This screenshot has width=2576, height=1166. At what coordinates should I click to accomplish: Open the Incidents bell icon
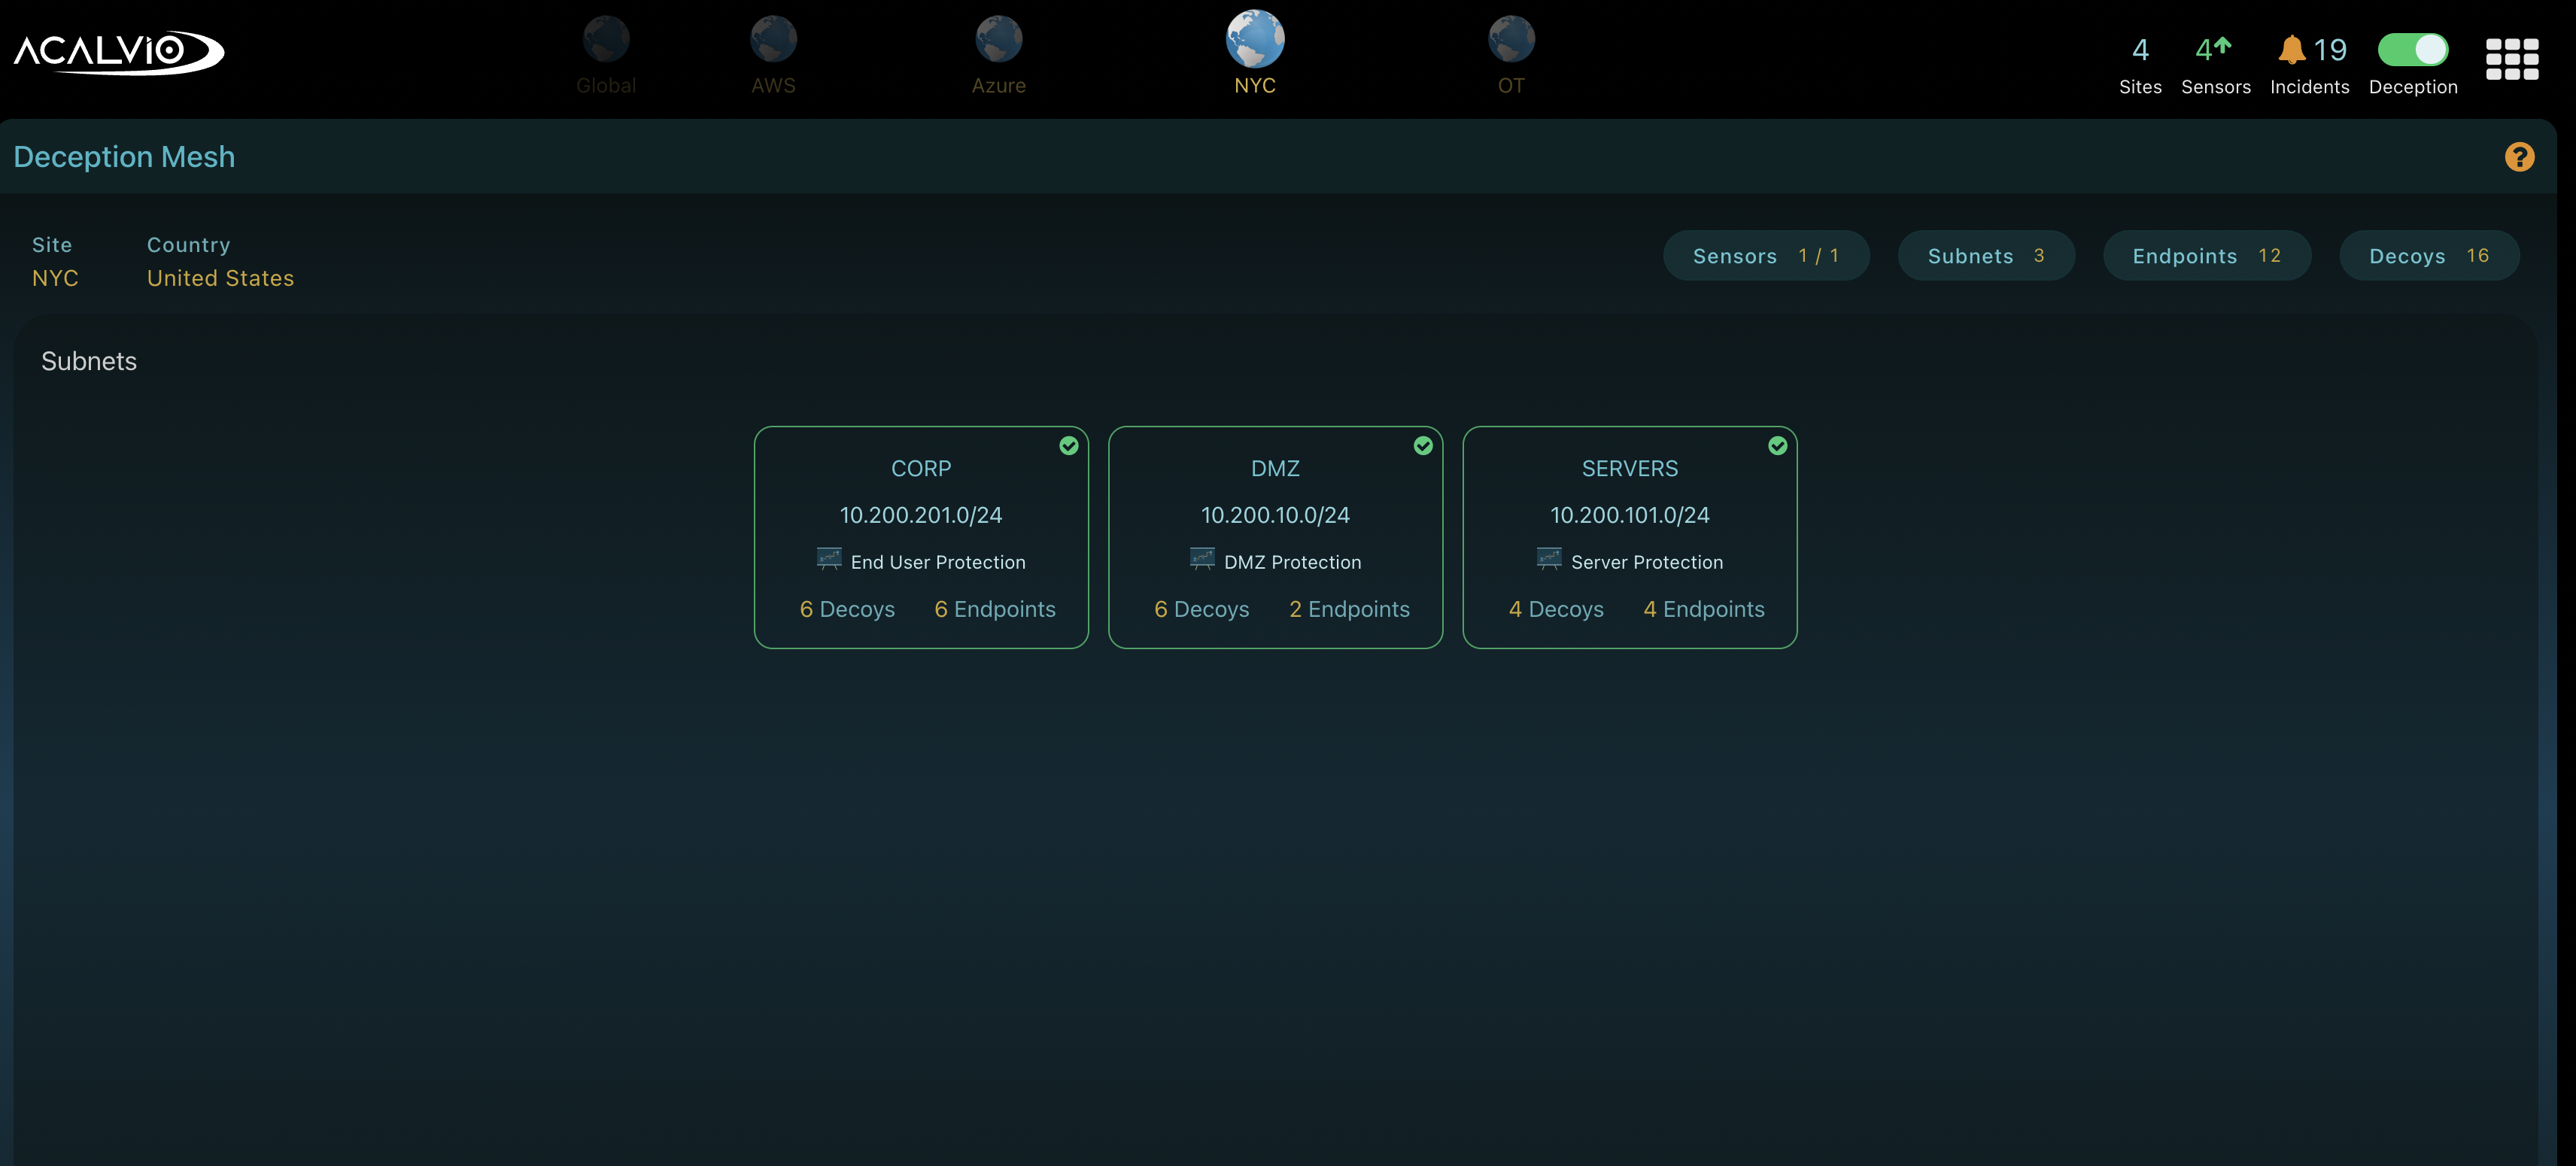[2291, 49]
